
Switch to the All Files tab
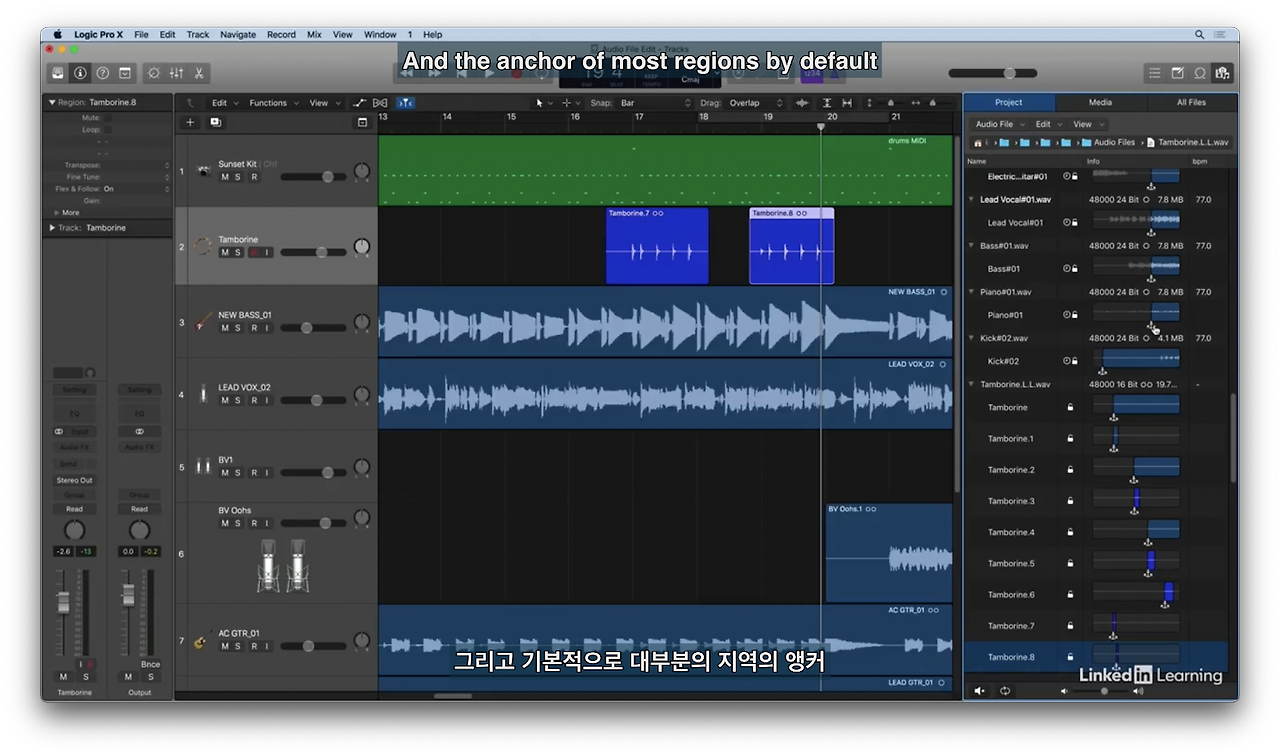[1191, 102]
